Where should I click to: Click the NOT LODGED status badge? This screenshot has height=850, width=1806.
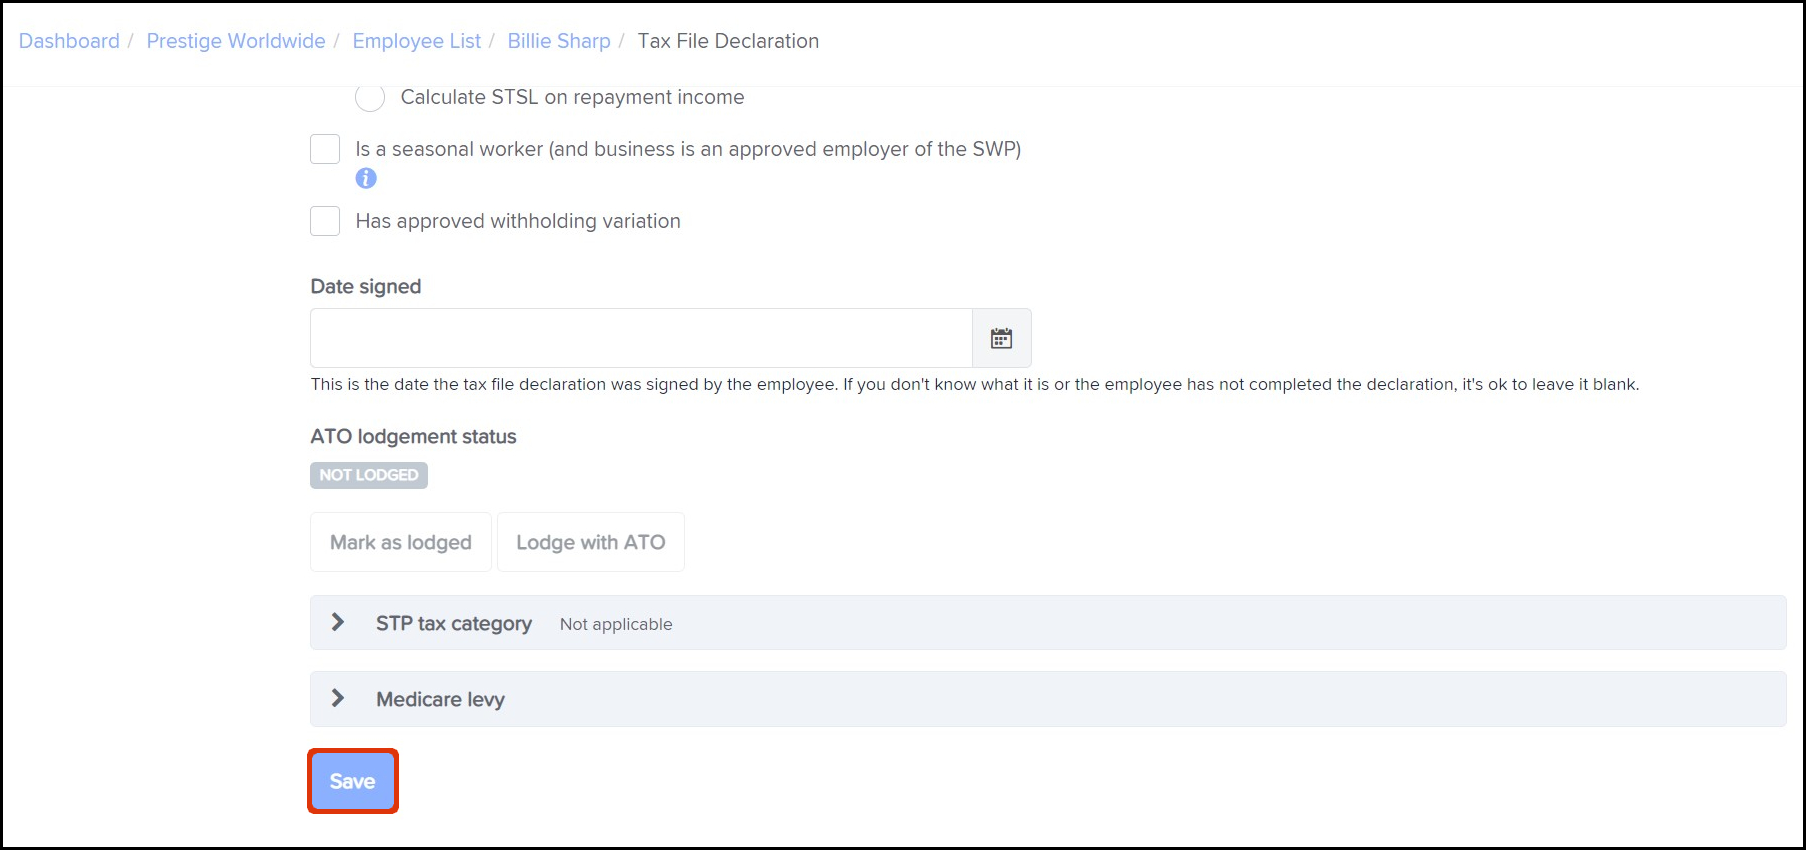(369, 475)
